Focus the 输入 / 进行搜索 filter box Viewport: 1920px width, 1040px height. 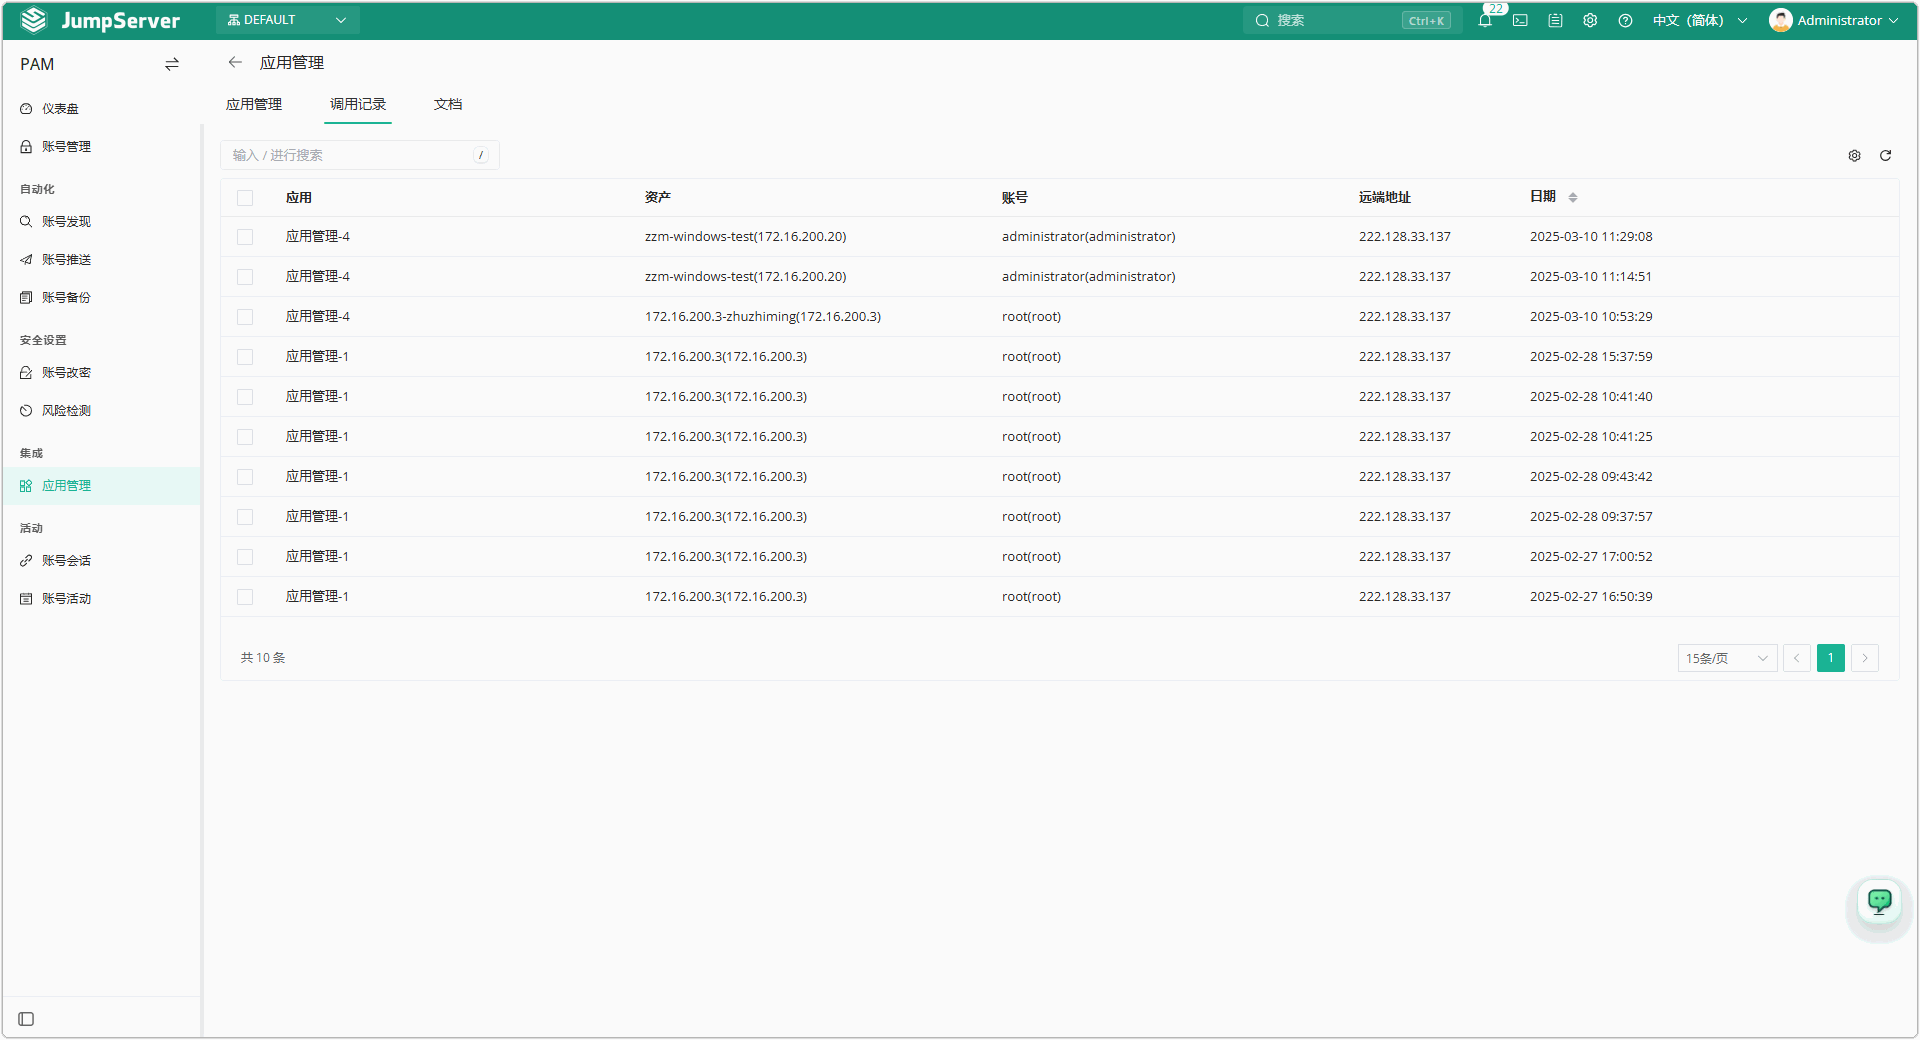359,155
